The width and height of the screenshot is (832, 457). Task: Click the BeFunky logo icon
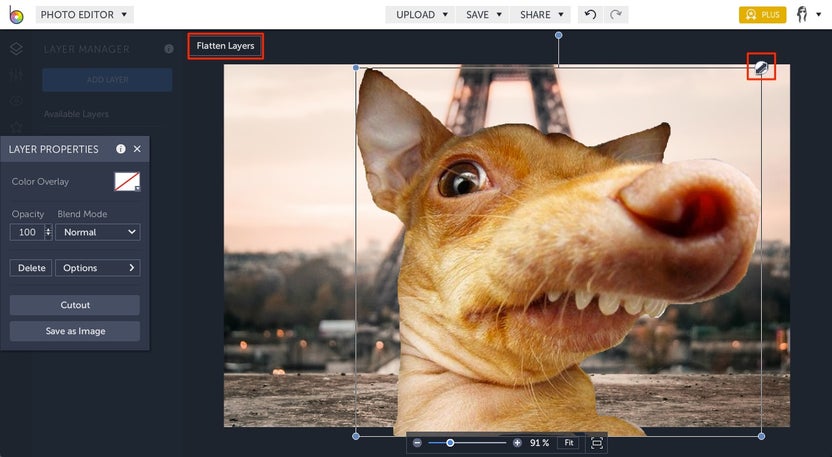click(x=15, y=15)
